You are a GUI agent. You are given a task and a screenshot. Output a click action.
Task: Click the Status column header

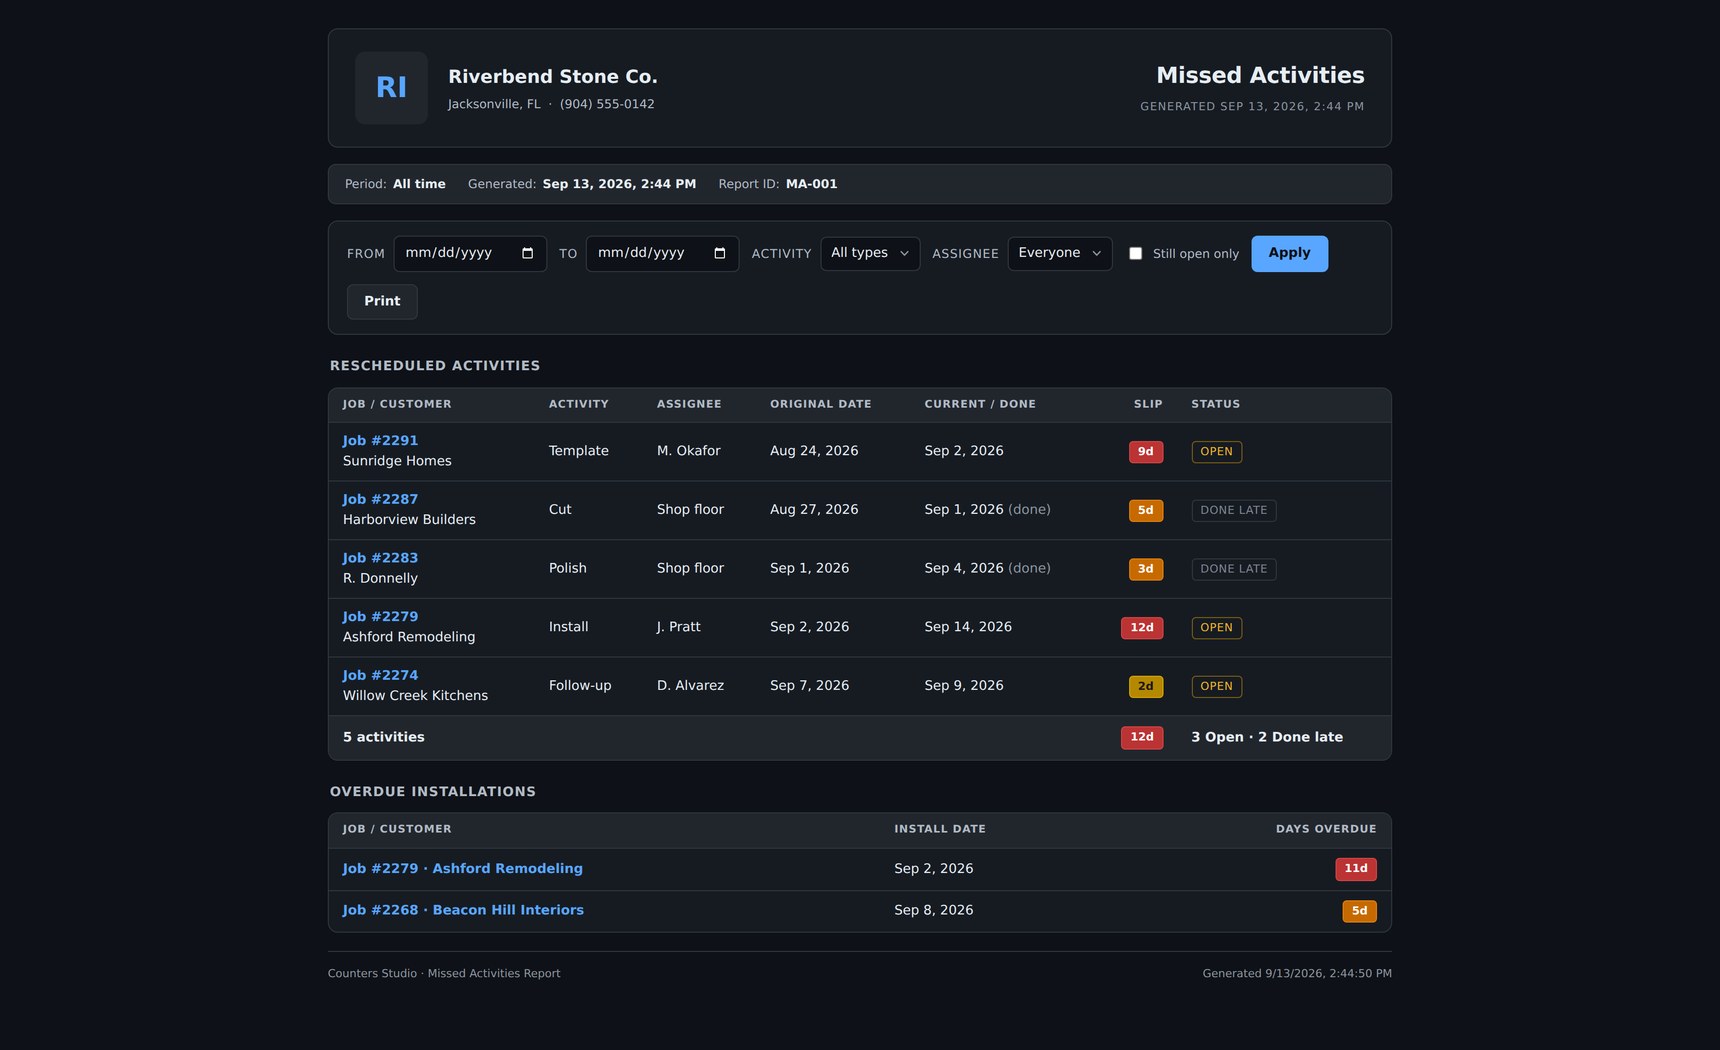pos(1215,405)
